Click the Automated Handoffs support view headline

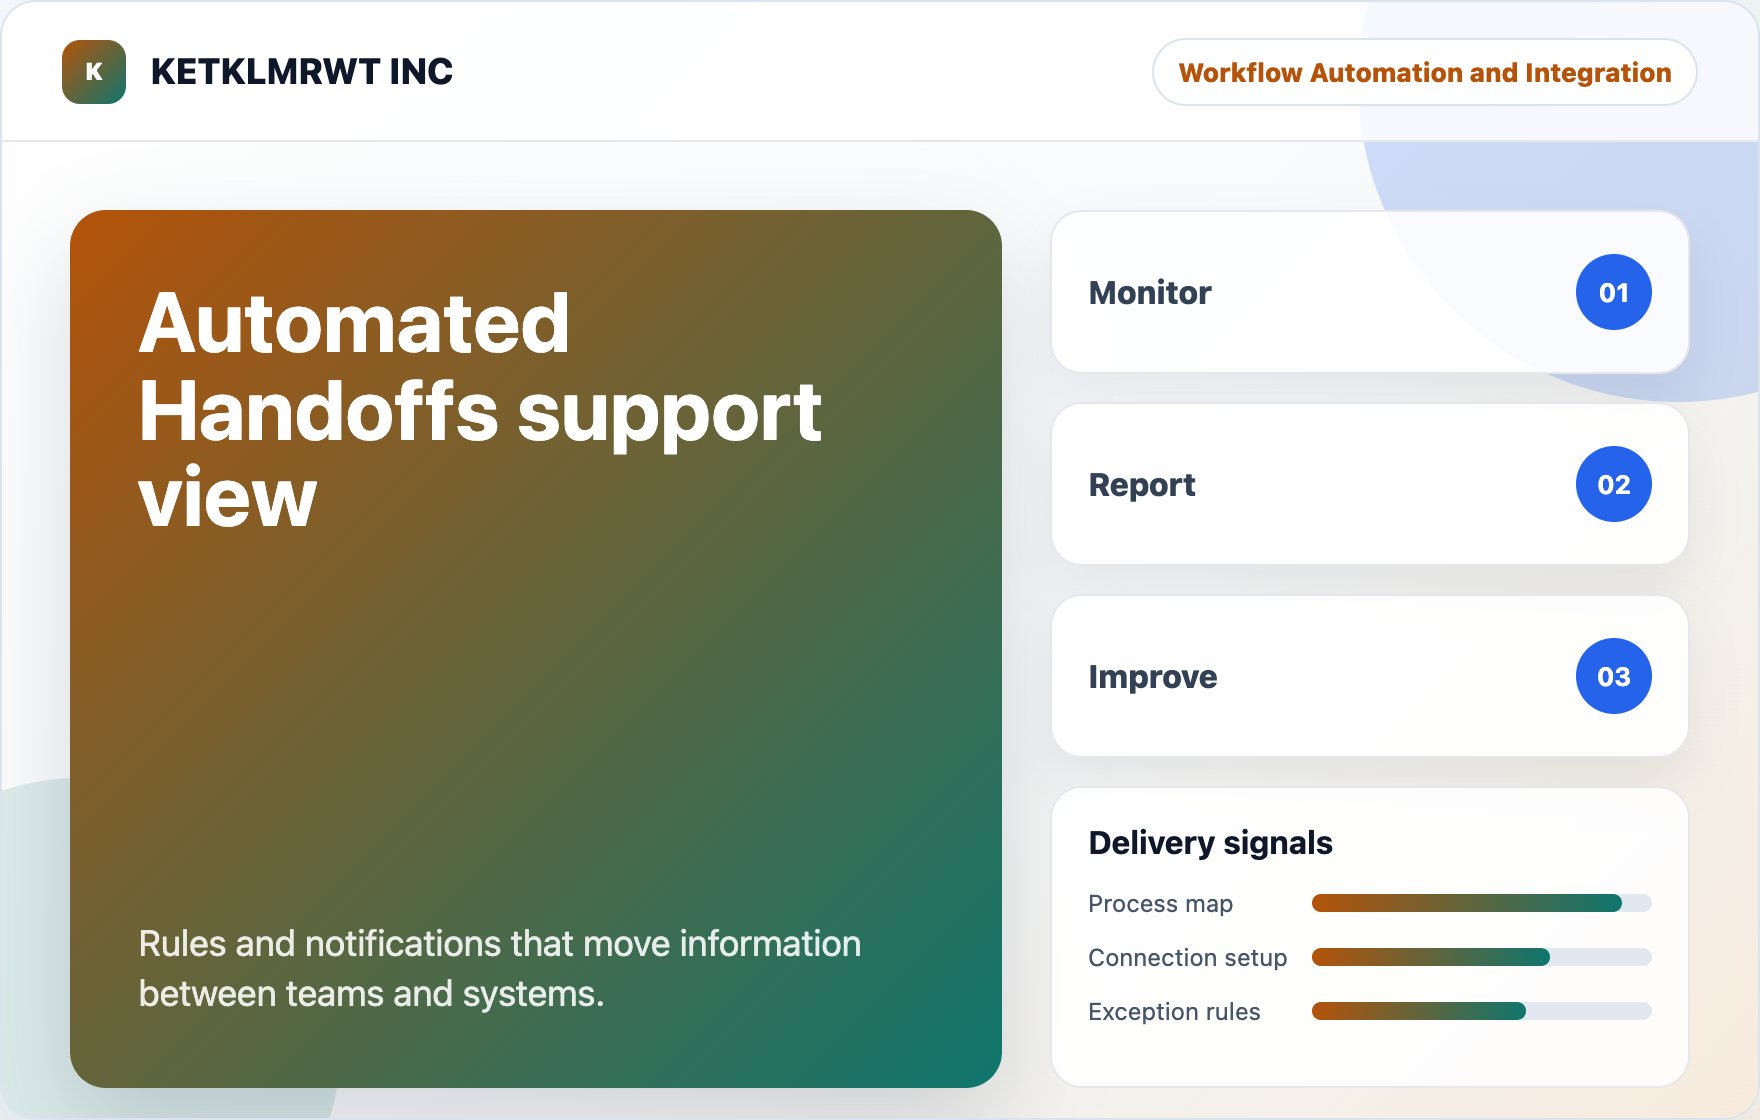point(480,410)
